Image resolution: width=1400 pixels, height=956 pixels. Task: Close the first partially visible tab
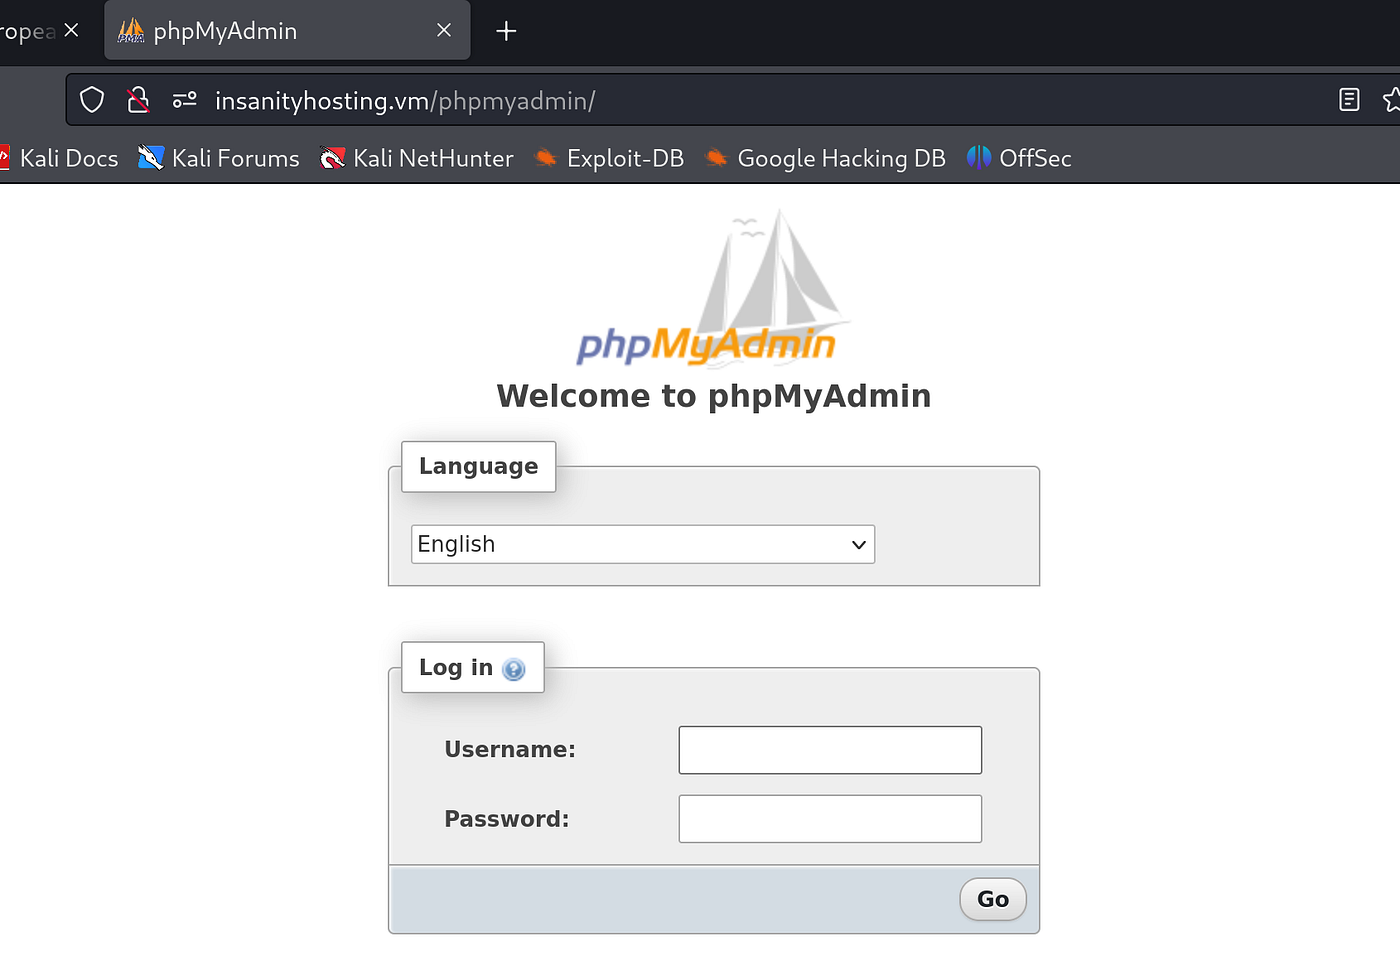tap(71, 31)
